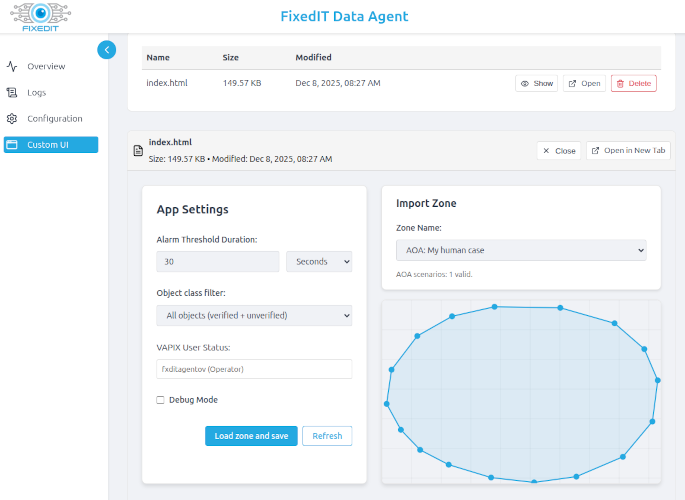Open index.html from the file row

coord(584,83)
